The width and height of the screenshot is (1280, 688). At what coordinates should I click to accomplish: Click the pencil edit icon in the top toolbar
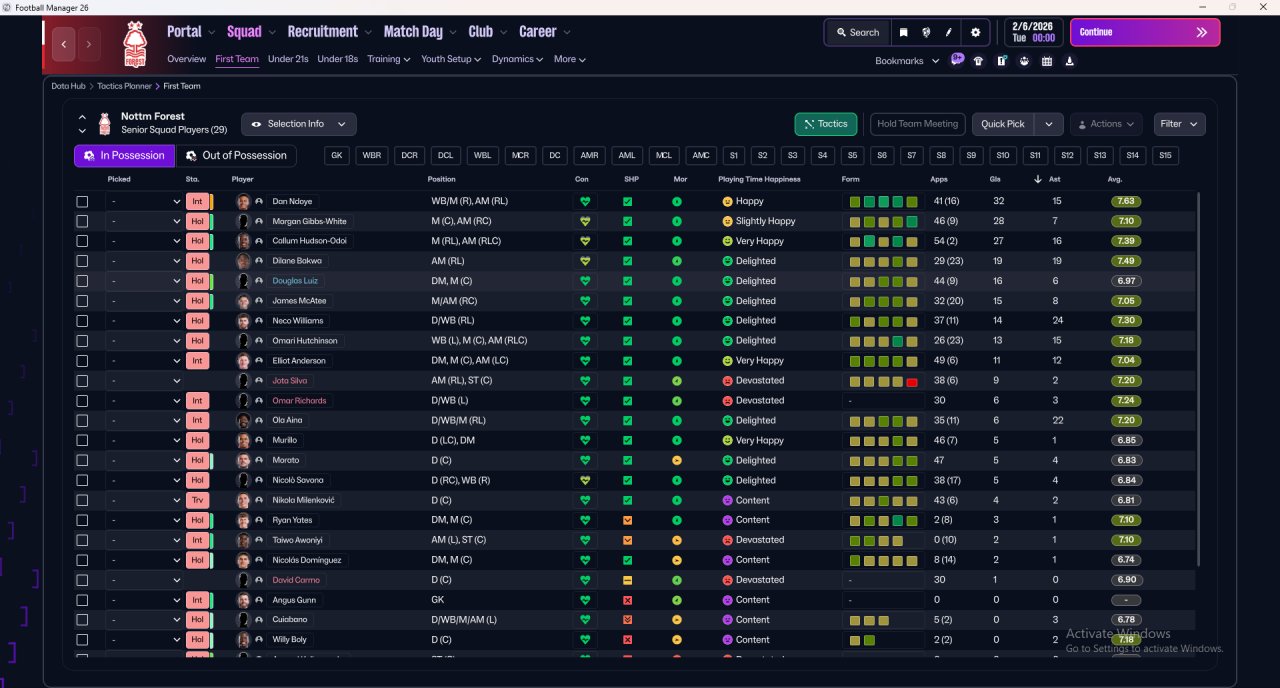(x=948, y=32)
